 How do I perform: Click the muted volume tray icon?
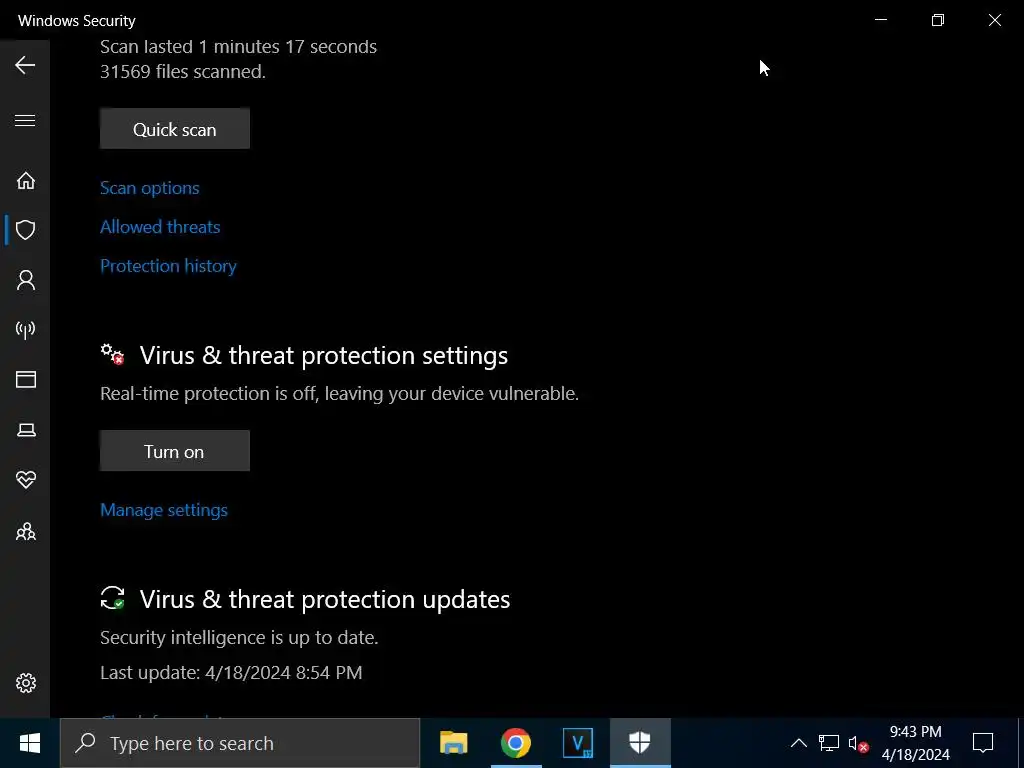click(858, 743)
